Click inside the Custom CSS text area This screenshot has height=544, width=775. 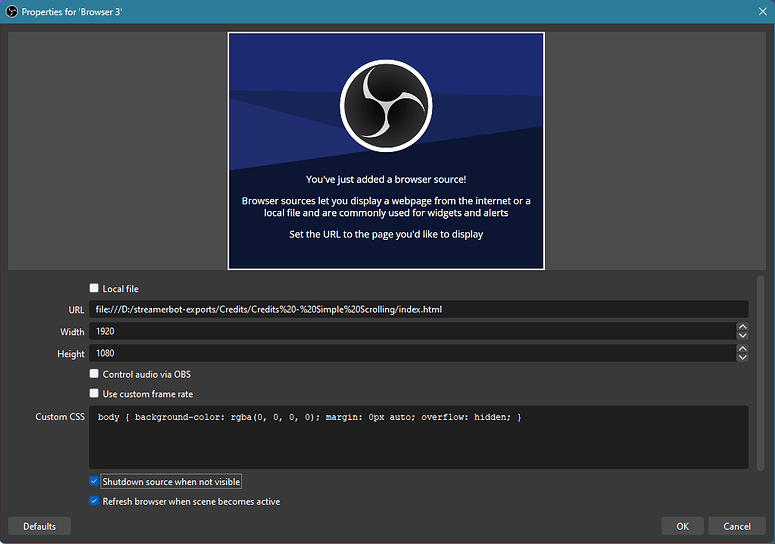pos(418,437)
